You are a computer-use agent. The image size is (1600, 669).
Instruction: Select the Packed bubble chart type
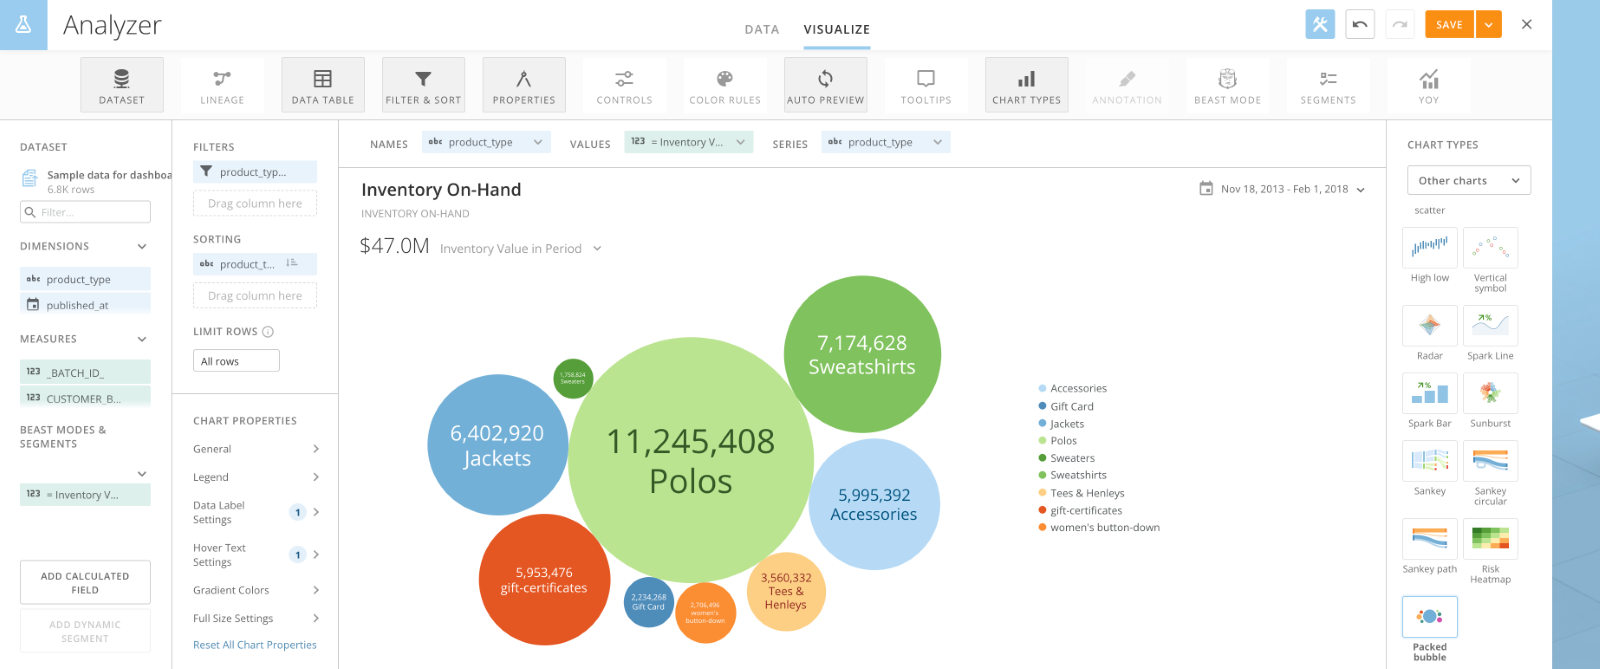pos(1429,617)
